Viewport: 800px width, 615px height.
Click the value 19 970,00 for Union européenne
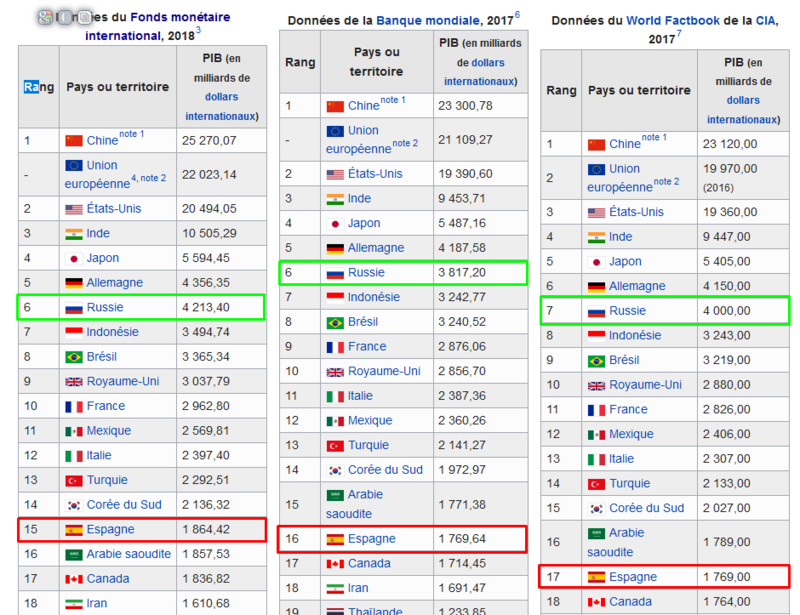[x=730, y=169]
